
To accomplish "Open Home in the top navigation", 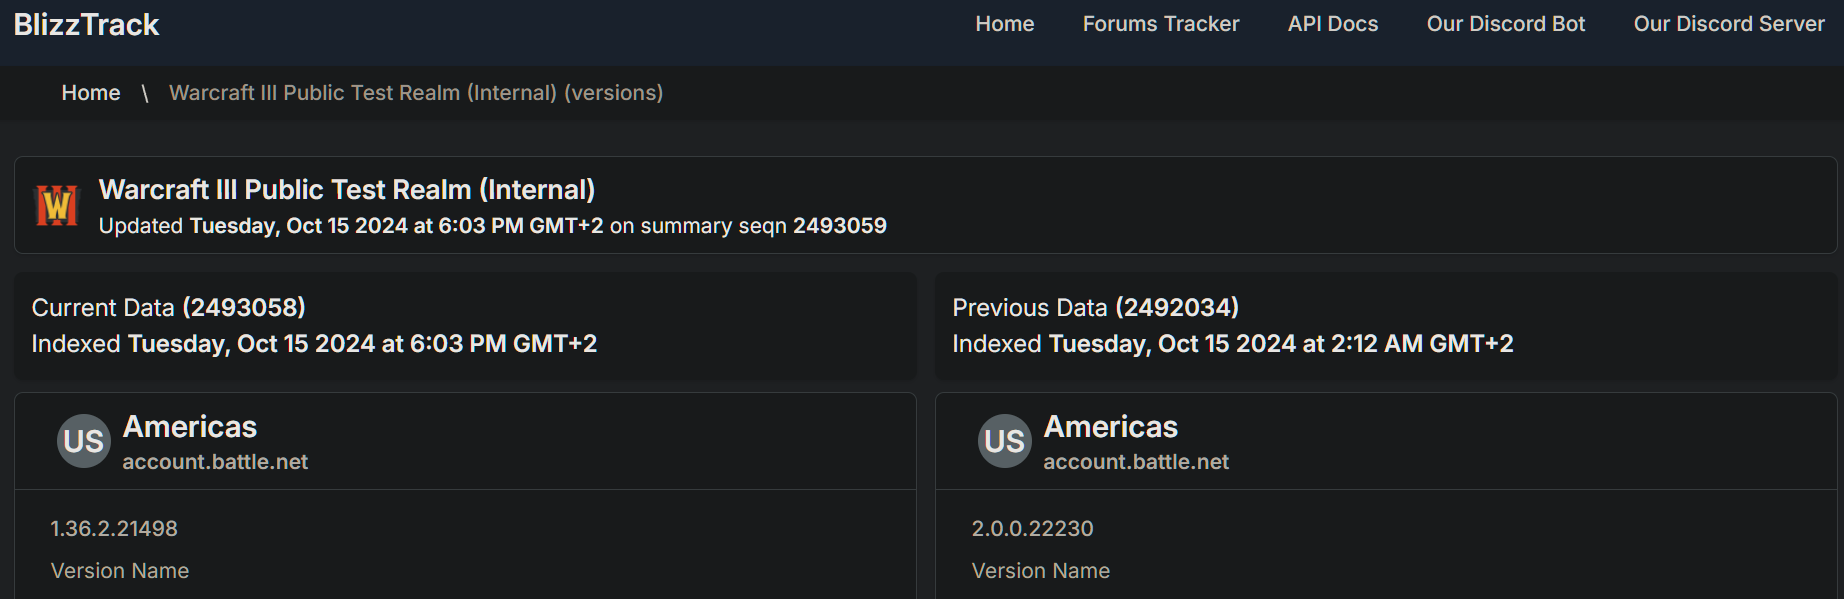I will point(1004,24).
